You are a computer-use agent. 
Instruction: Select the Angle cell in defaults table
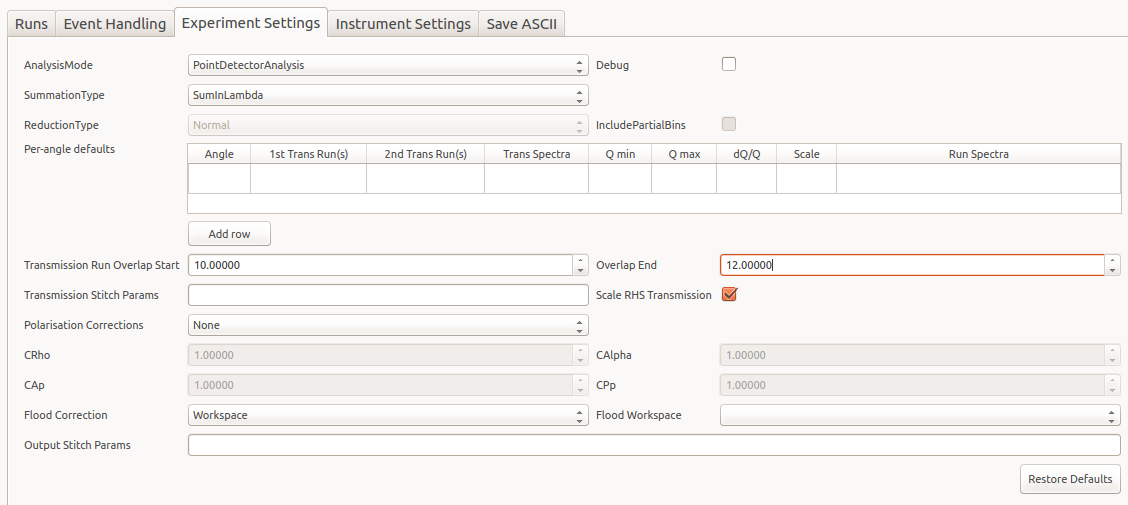click(x=219, y=178)
